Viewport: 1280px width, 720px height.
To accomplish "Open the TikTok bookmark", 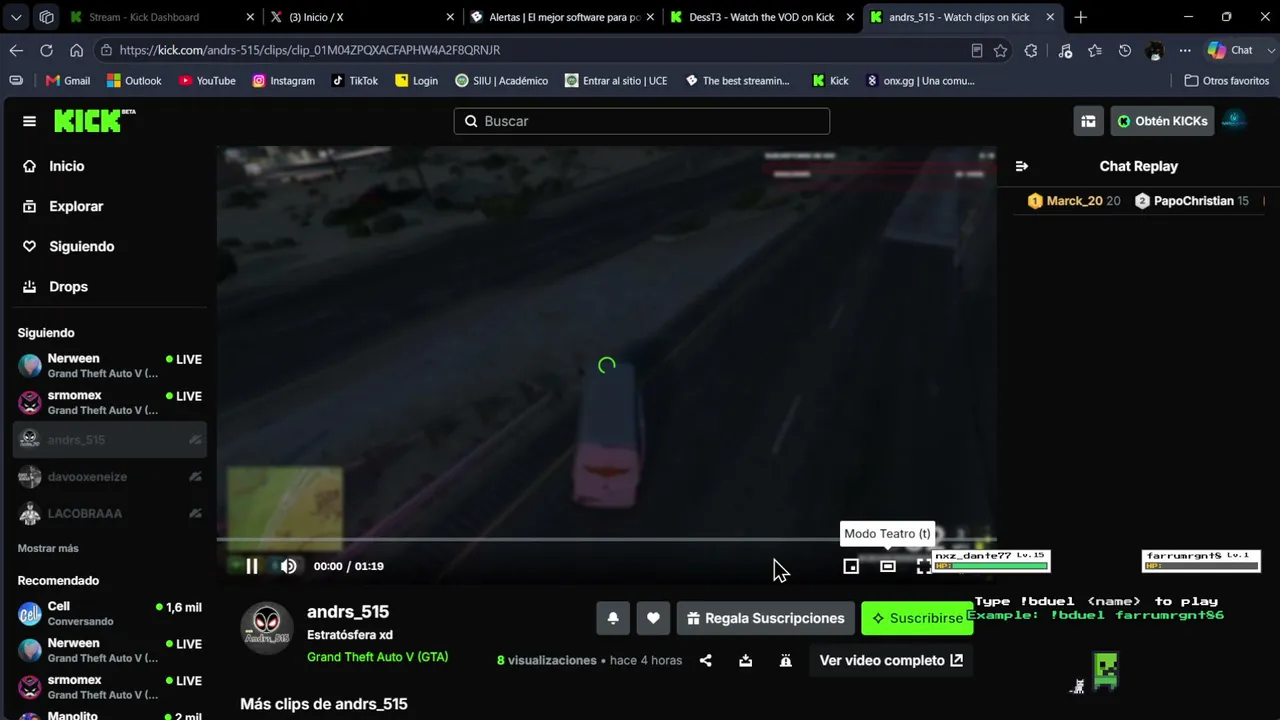I will (355, 81).
